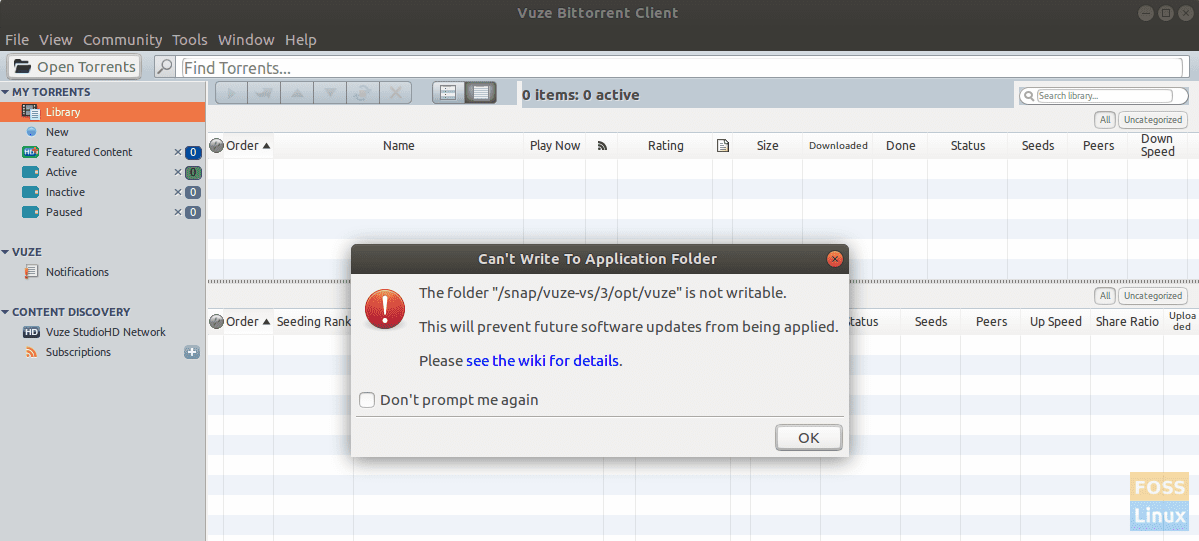This screenshot has width=1199, height=541.
Task: Click the Open Torrents folder button
Action: 75,67
